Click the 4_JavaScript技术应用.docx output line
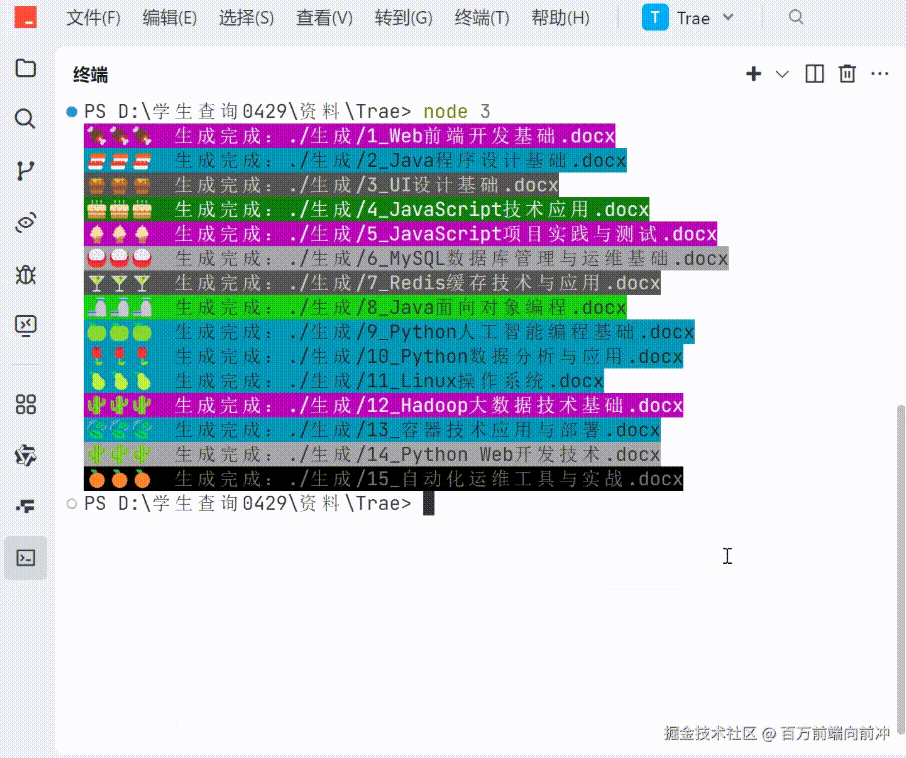Viewport: 906px width, 758px height. [367, 209]
